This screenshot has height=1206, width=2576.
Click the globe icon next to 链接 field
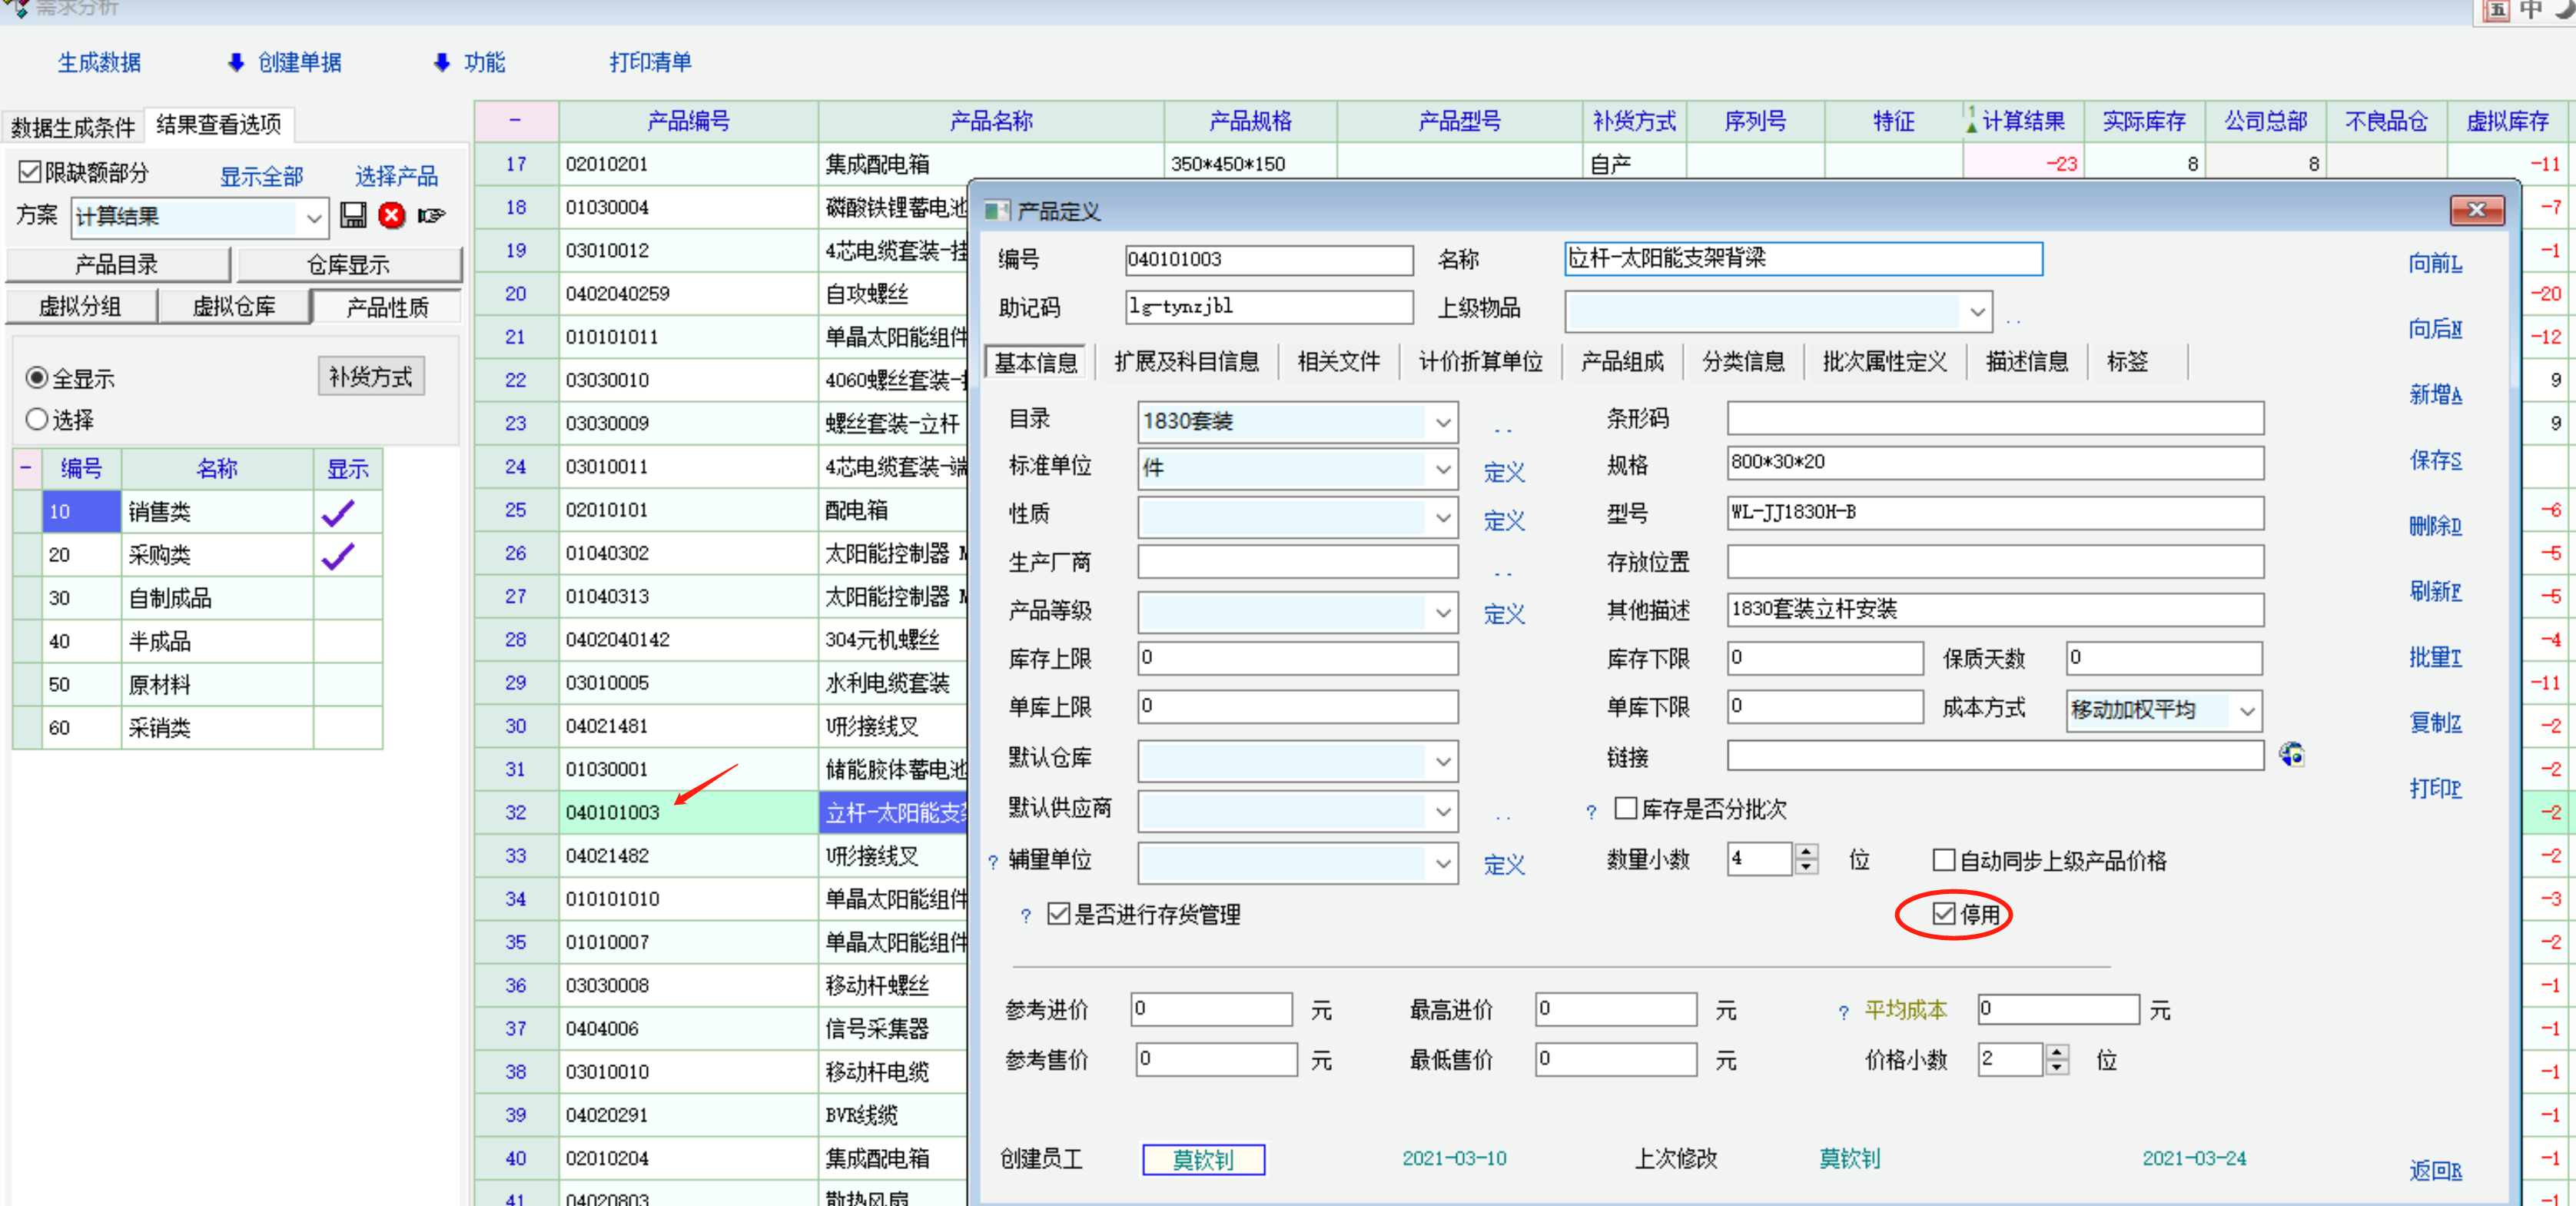[2291, 755]
